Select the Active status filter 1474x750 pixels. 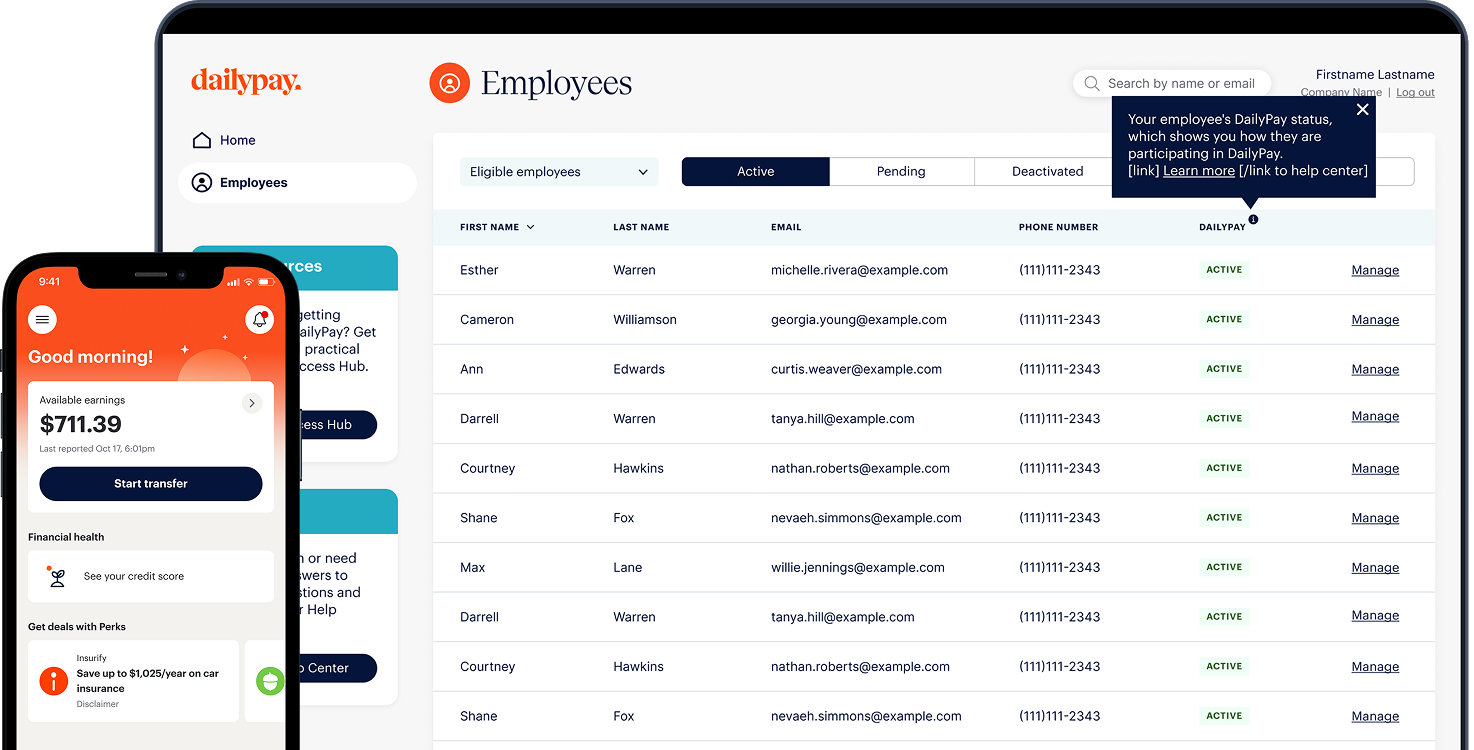pyautogui.click(x=755, y=171)
